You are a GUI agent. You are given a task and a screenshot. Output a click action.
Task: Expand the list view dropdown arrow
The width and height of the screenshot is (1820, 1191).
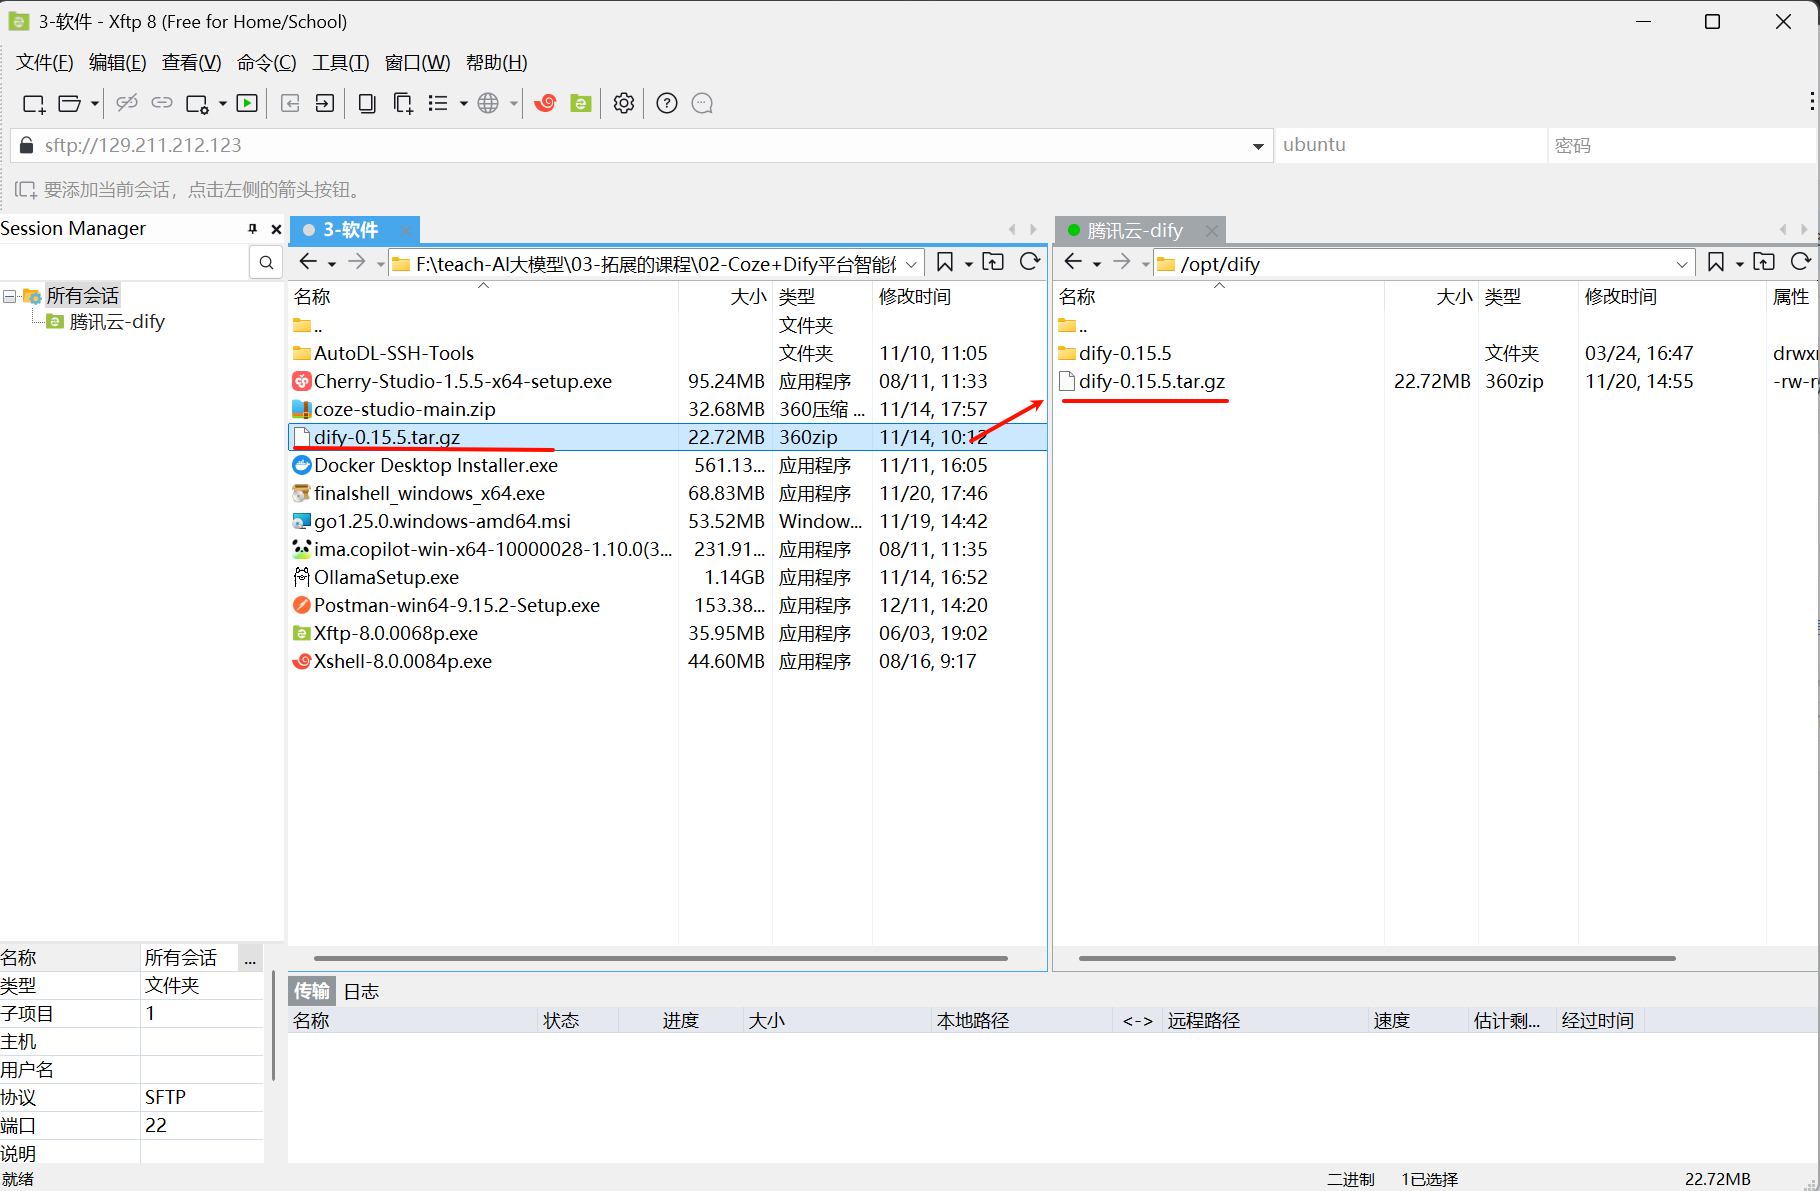[x=464, y=103]
